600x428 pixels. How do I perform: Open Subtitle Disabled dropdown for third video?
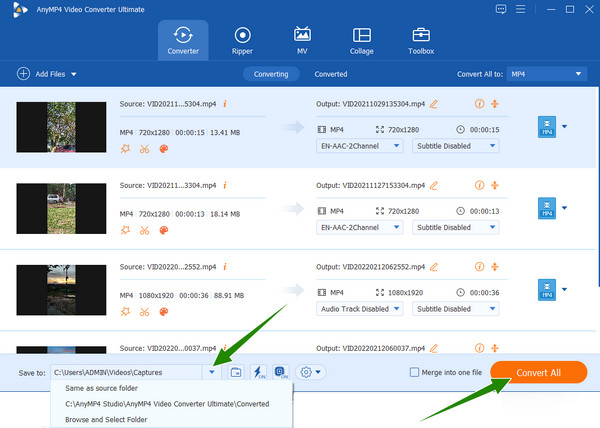pyautogui.click(x=455, y=309)
